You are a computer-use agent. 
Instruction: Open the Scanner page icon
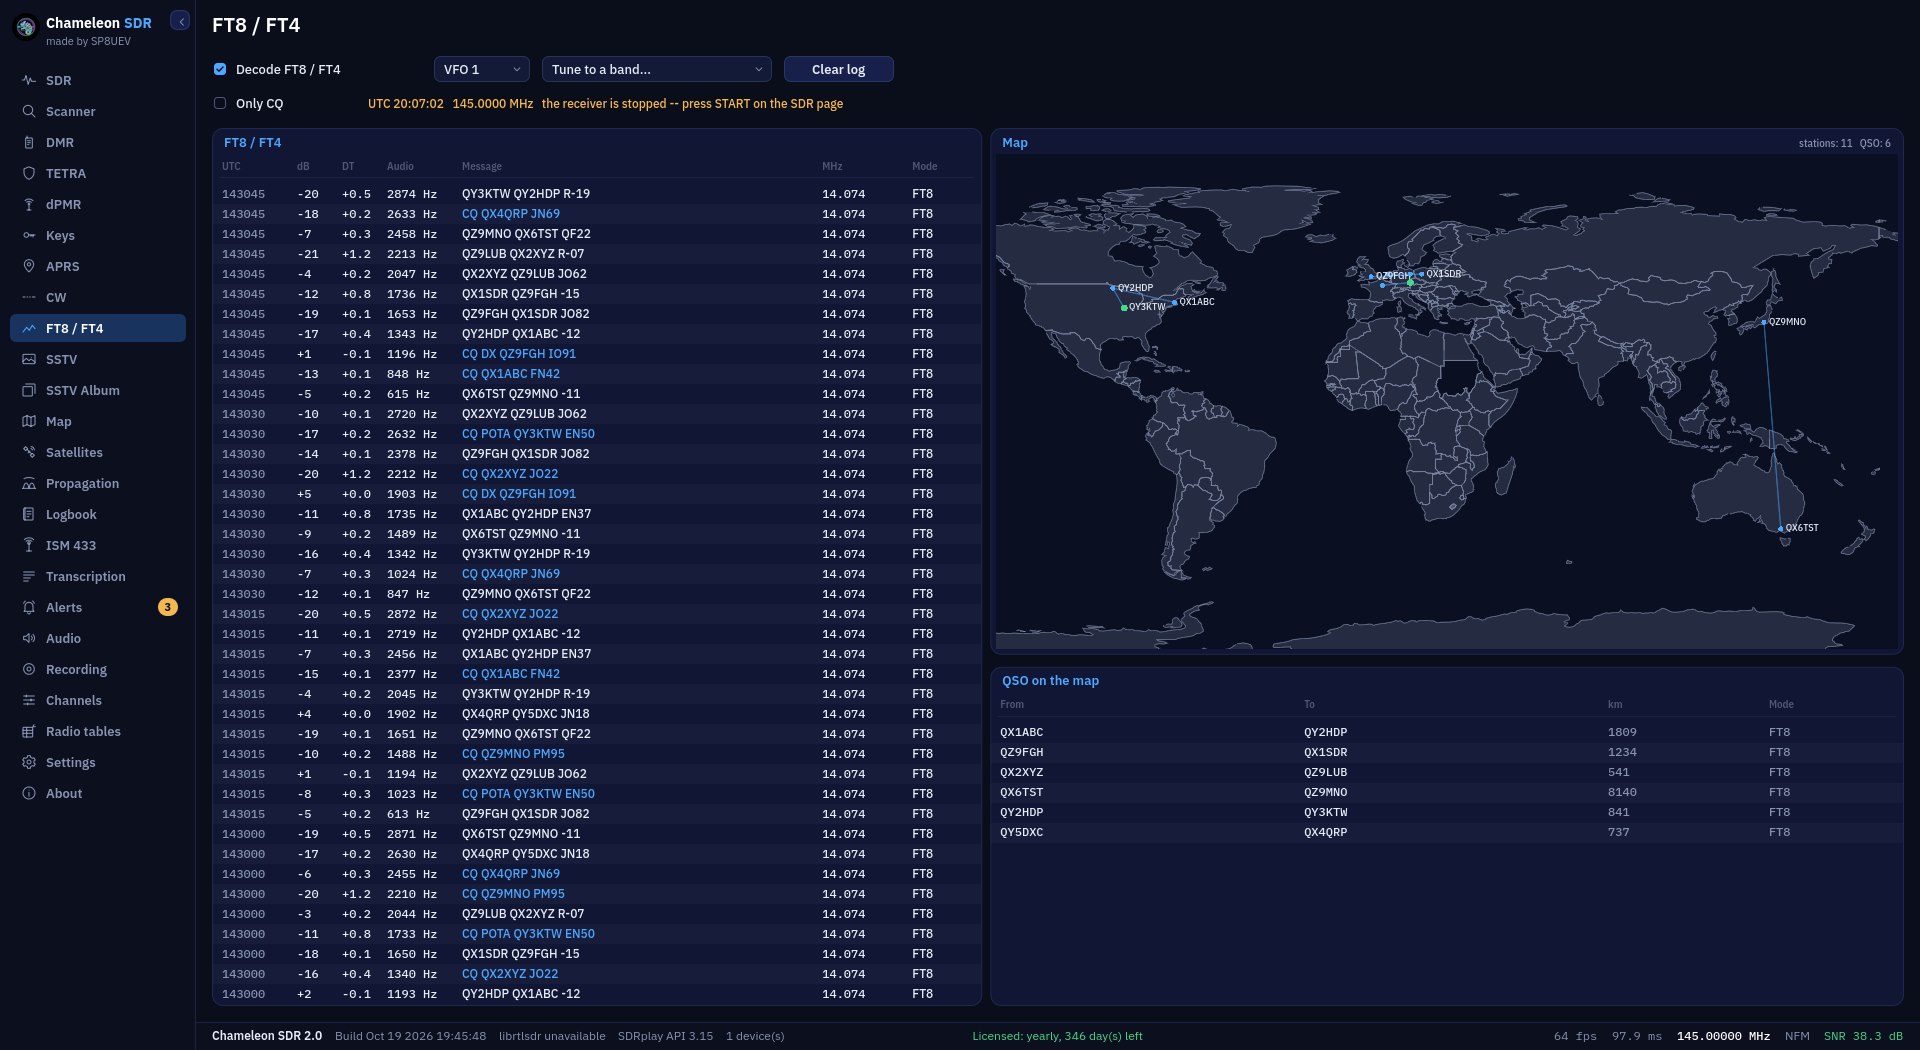(x=29, y=111)
